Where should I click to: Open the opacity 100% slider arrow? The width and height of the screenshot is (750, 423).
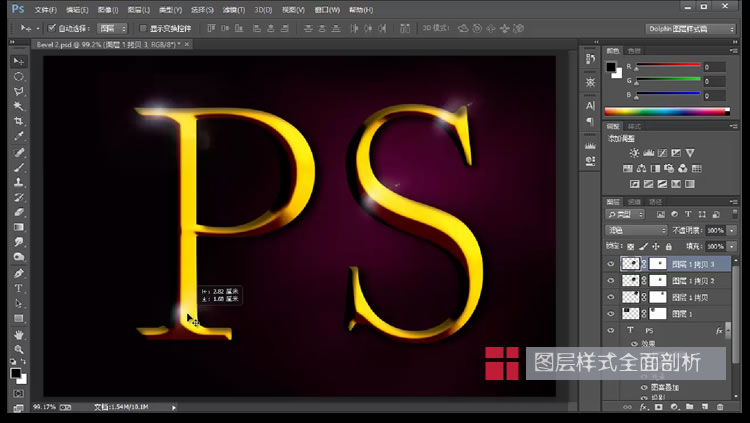click(x=732, y=231)
